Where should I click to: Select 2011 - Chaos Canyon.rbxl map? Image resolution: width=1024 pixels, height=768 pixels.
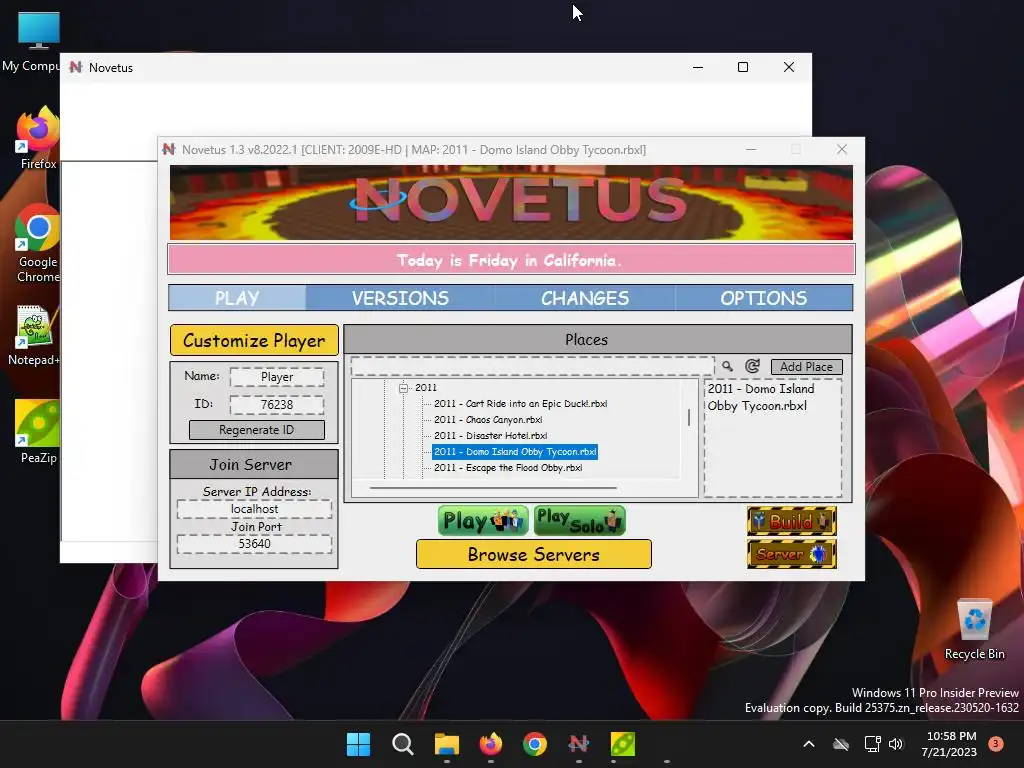488,420
